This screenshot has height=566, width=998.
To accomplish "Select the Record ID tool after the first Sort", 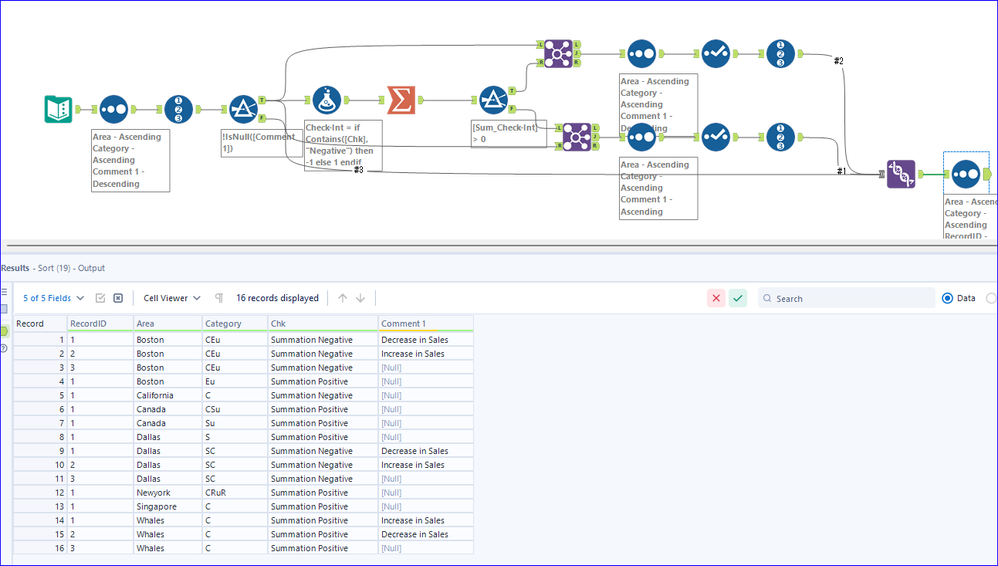I will 179,110.
